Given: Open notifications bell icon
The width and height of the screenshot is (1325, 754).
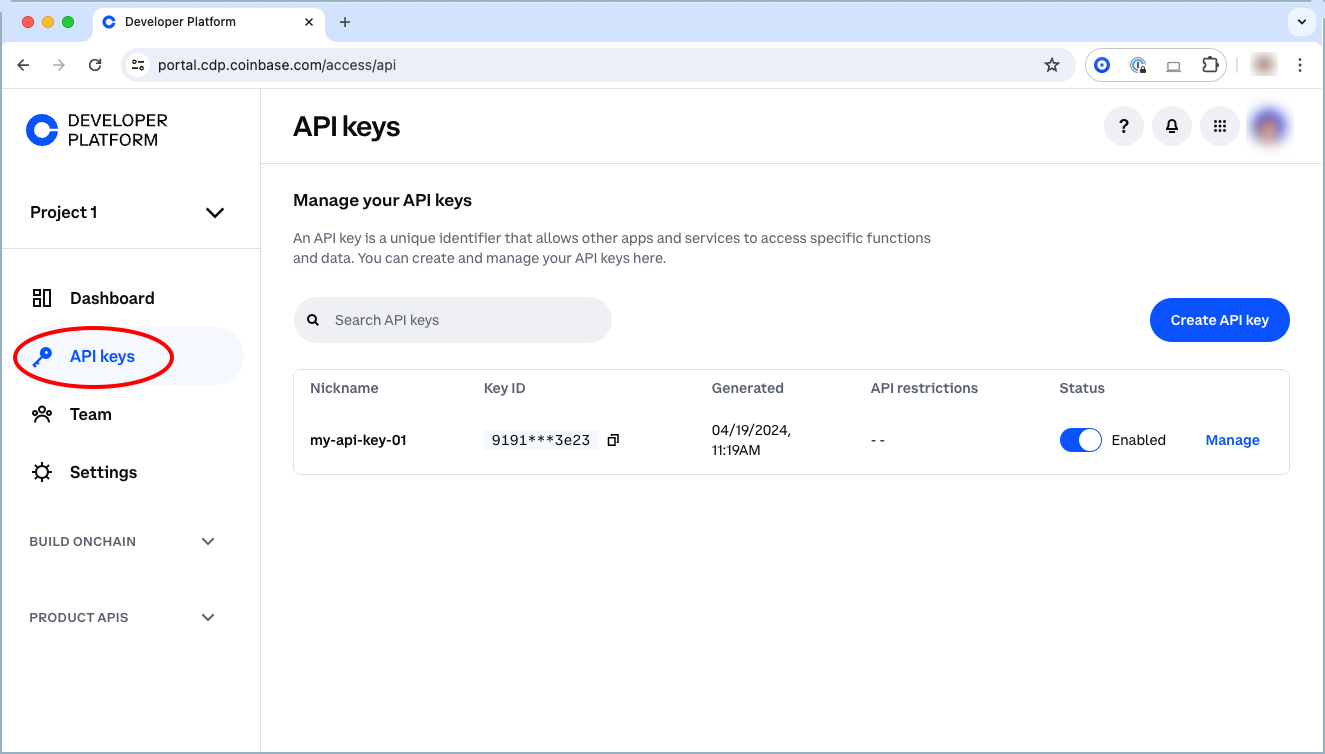Looking at the screenshot, I should pyautogui.click(x=1172, y=126).
